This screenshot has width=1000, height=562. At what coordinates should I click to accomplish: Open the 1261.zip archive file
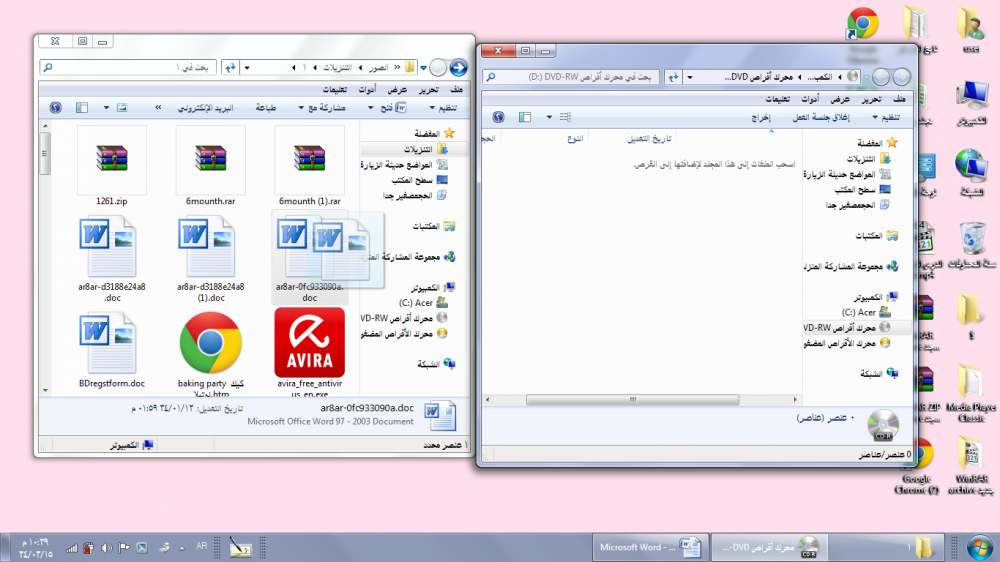[111, 160]
